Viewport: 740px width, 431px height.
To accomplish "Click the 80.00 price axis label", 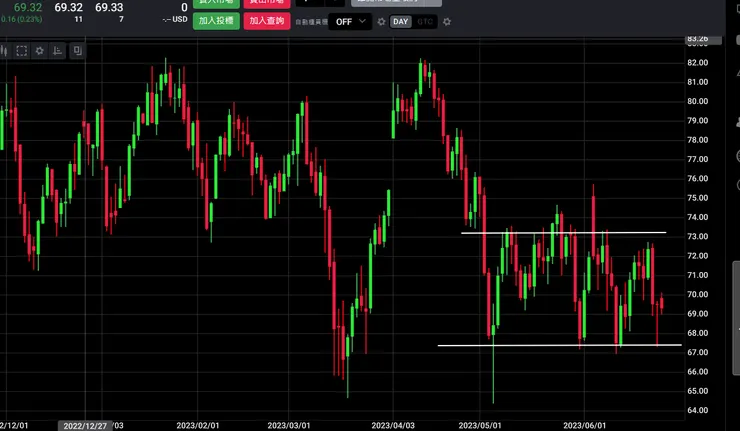I will pos(698,101).
